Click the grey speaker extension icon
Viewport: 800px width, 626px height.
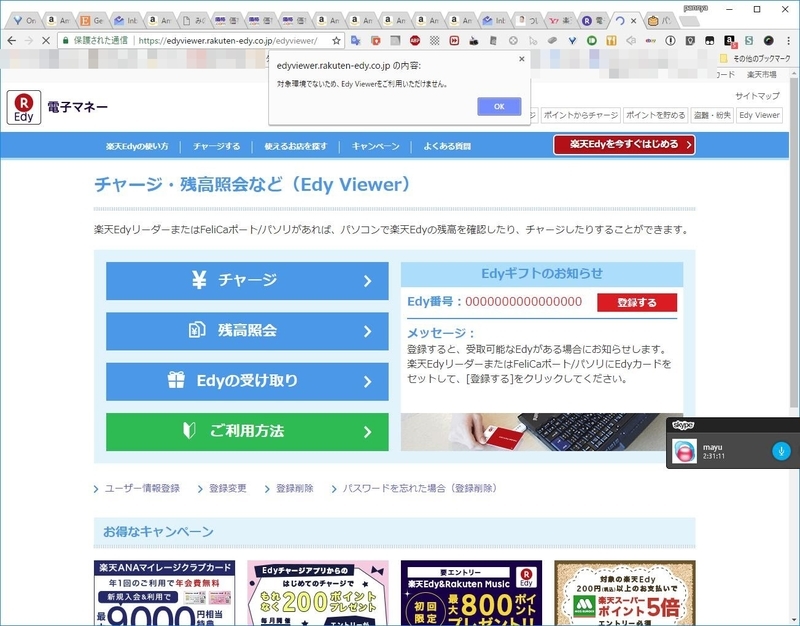(631, 40)
